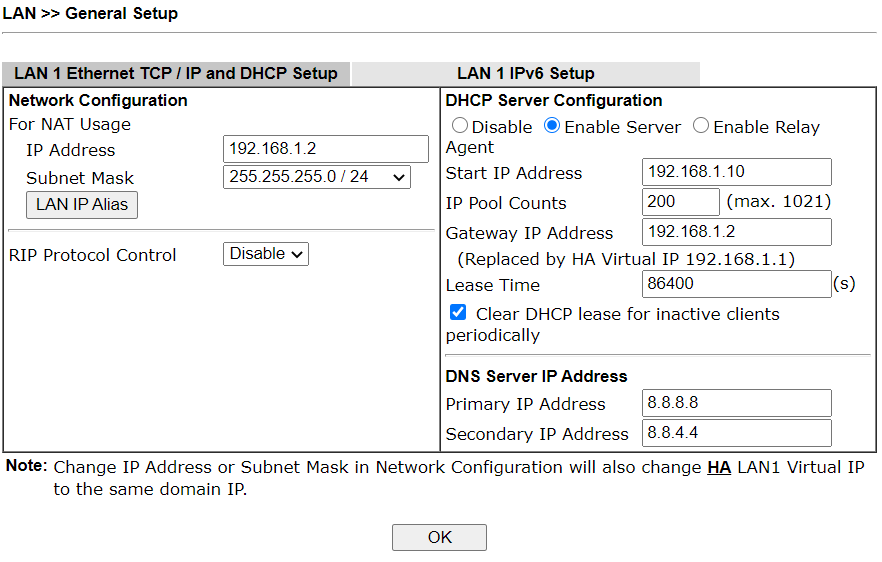
Task: Focus the Primary IP Address DNS field
Action: coord(736,403)
